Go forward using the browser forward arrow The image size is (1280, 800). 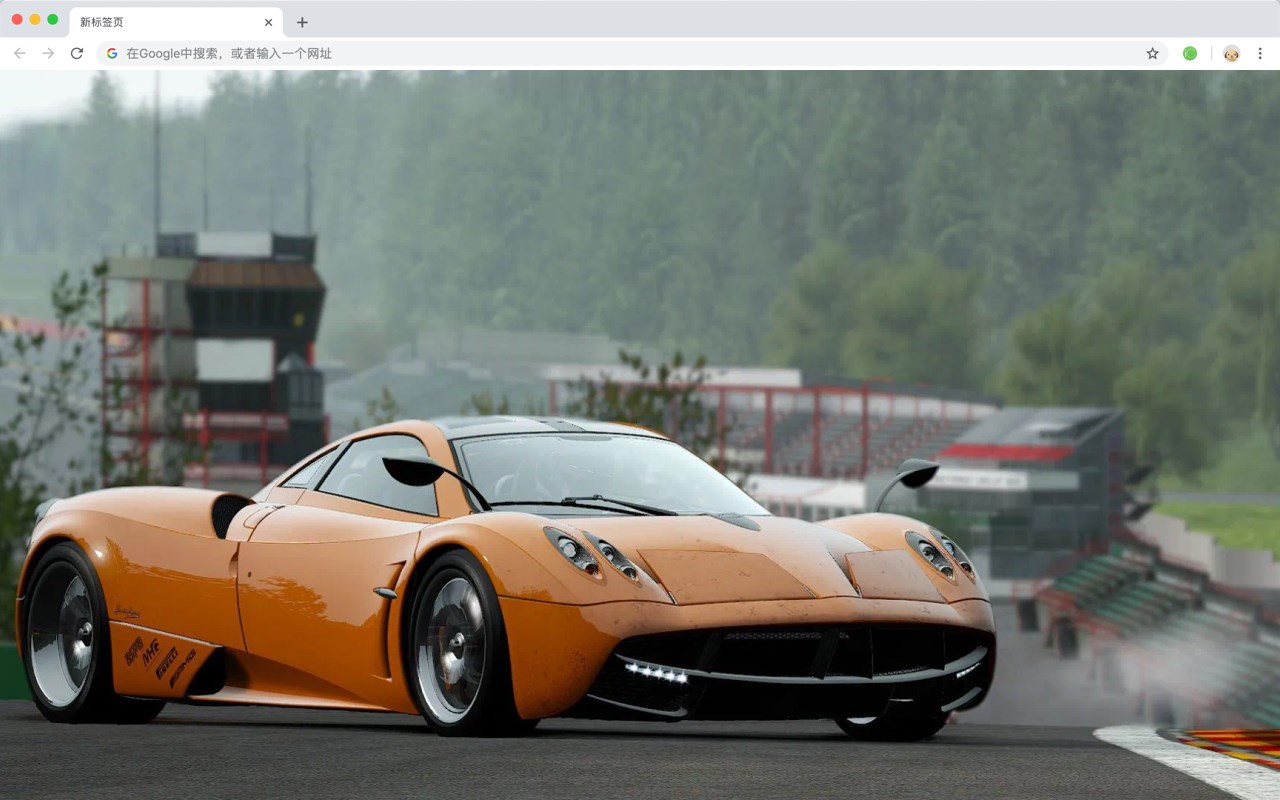point(48,53)
